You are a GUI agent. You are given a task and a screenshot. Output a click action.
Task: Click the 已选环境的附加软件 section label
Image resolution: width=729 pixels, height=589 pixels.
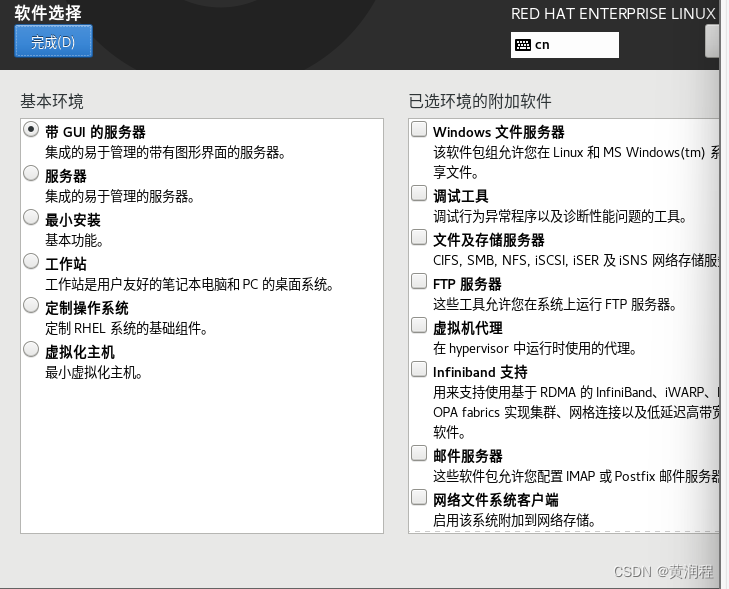480,101
